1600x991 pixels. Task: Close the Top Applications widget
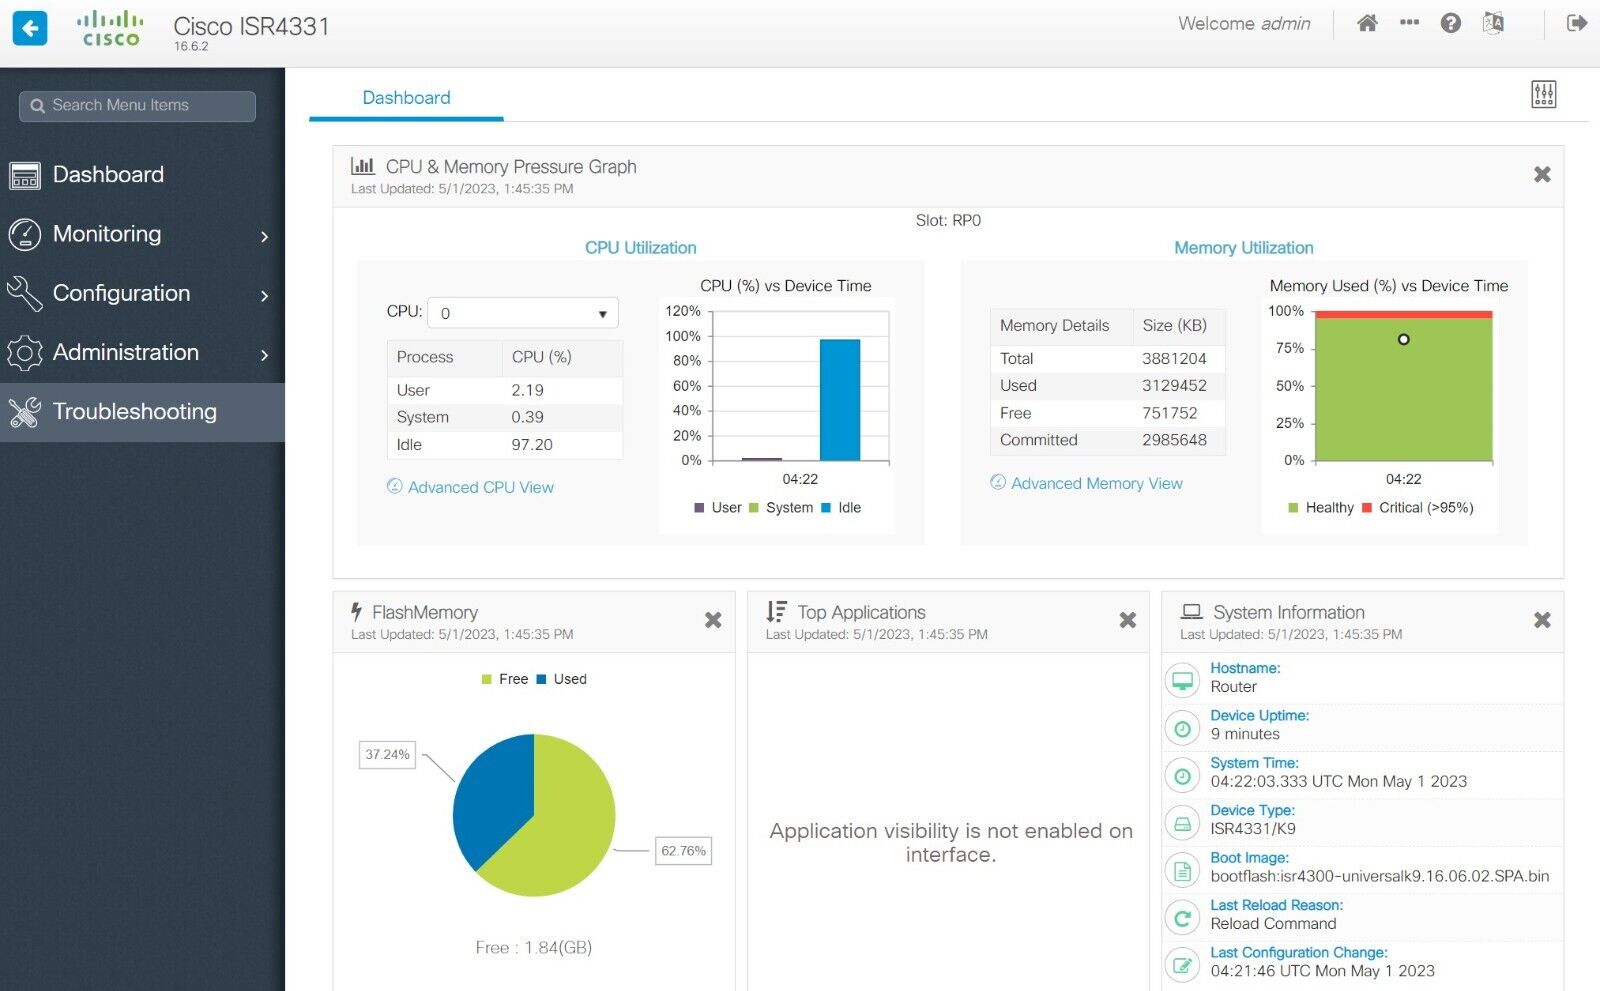[x=1127, y=620]
